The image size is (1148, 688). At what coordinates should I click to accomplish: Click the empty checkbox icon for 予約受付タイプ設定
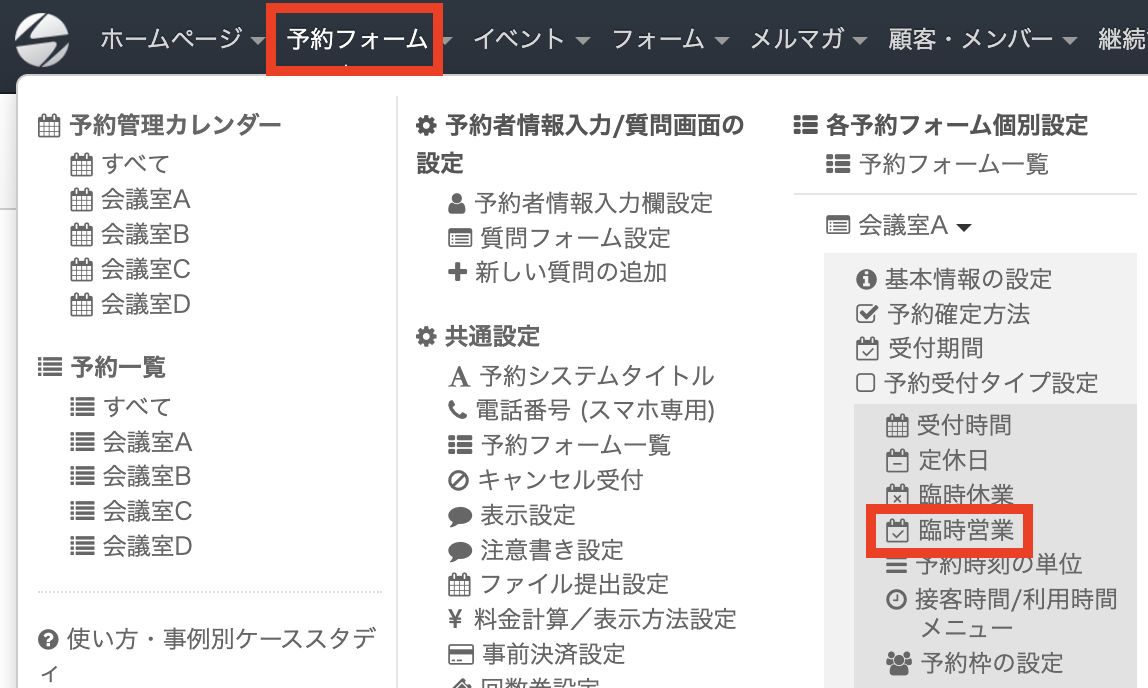click(865, 383)
